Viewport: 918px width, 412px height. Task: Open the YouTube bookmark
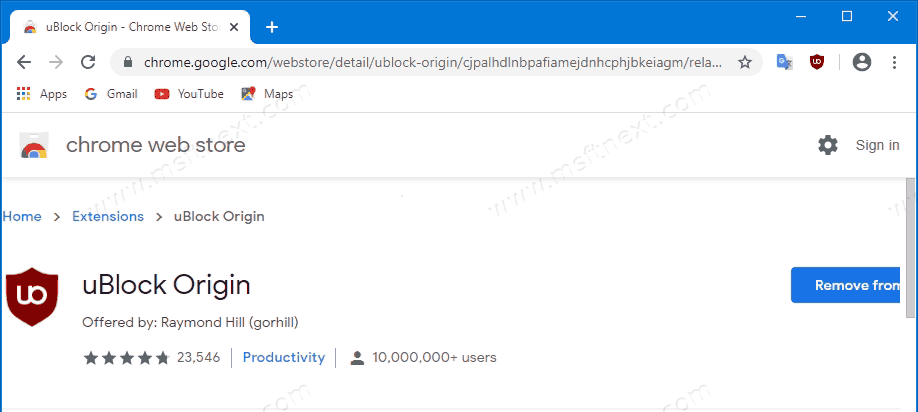(189, 94)
